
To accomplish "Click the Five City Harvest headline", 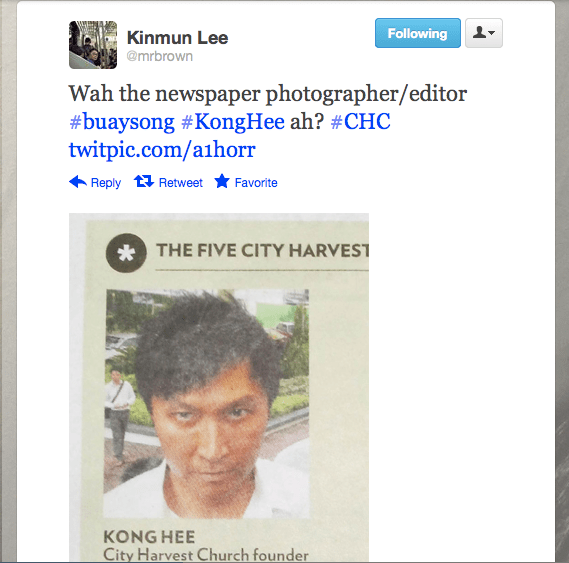I will click(263, 250).
